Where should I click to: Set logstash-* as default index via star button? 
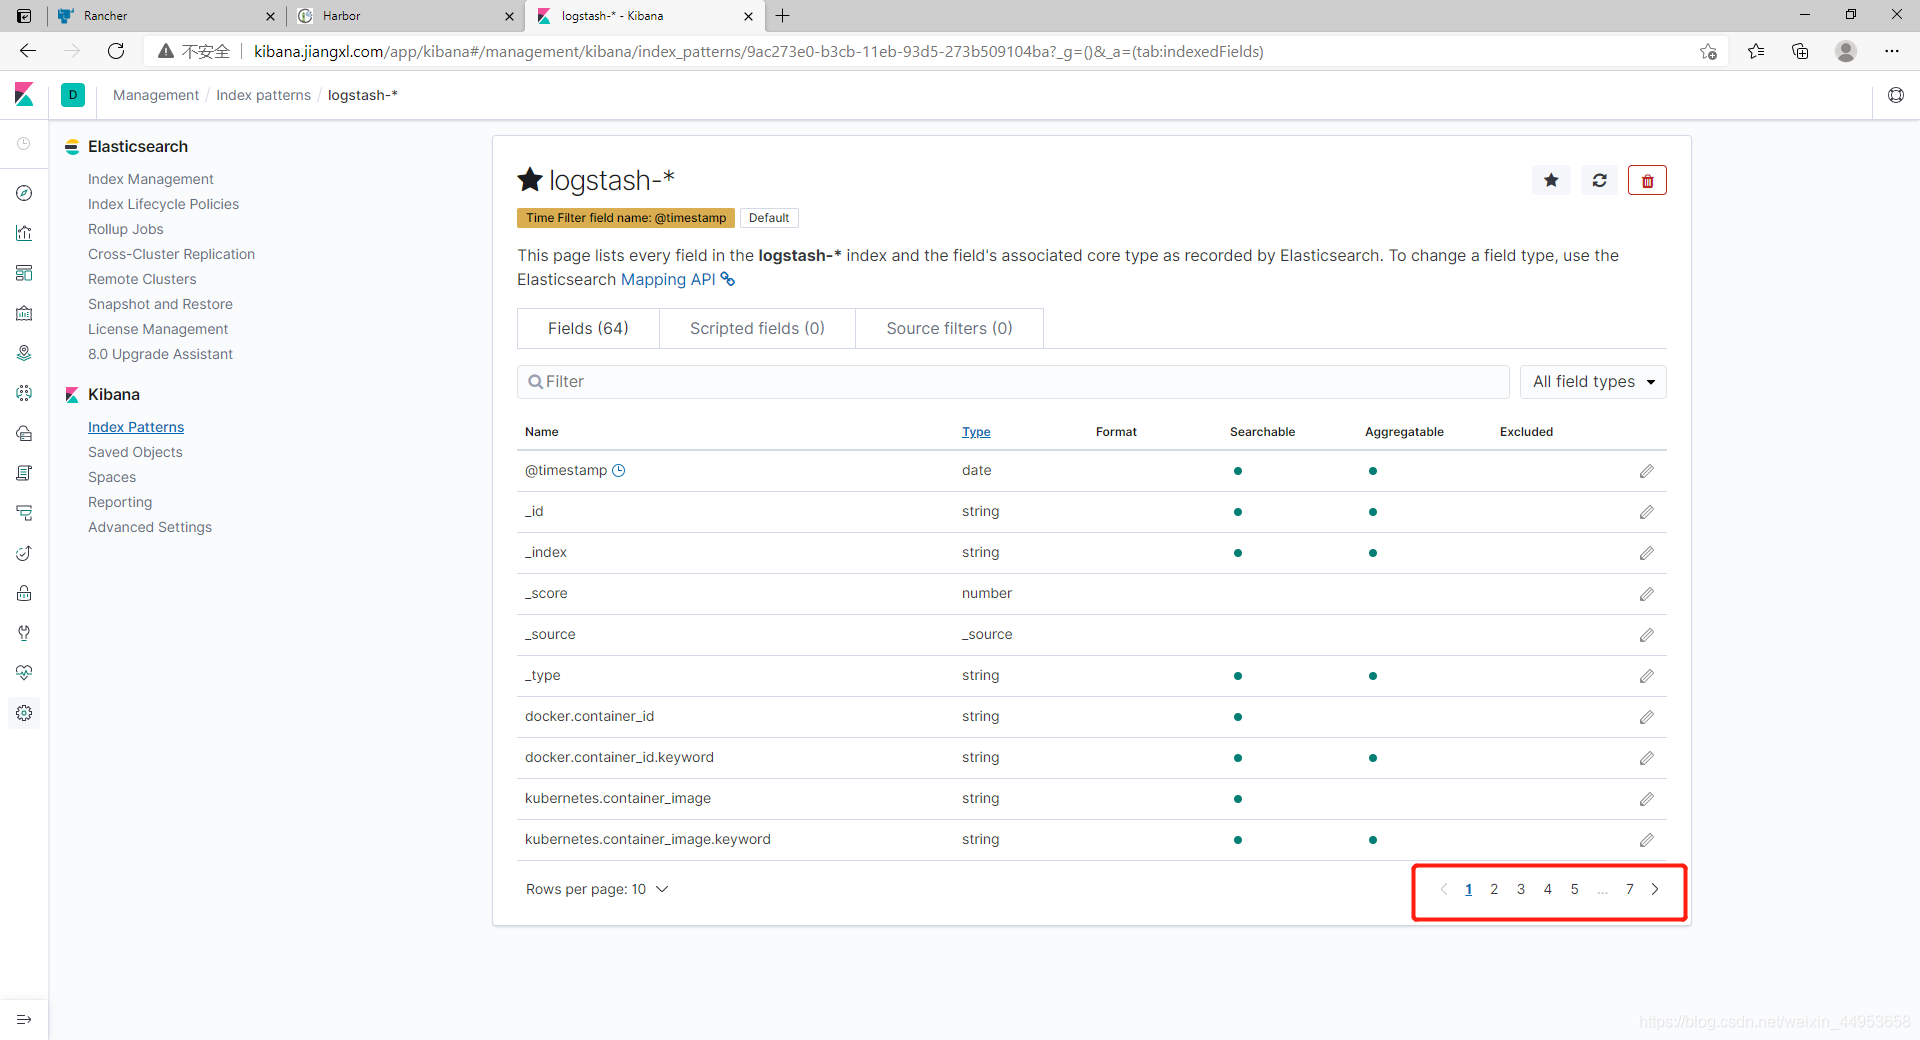pyautogui.click(x=1551, y=180)
